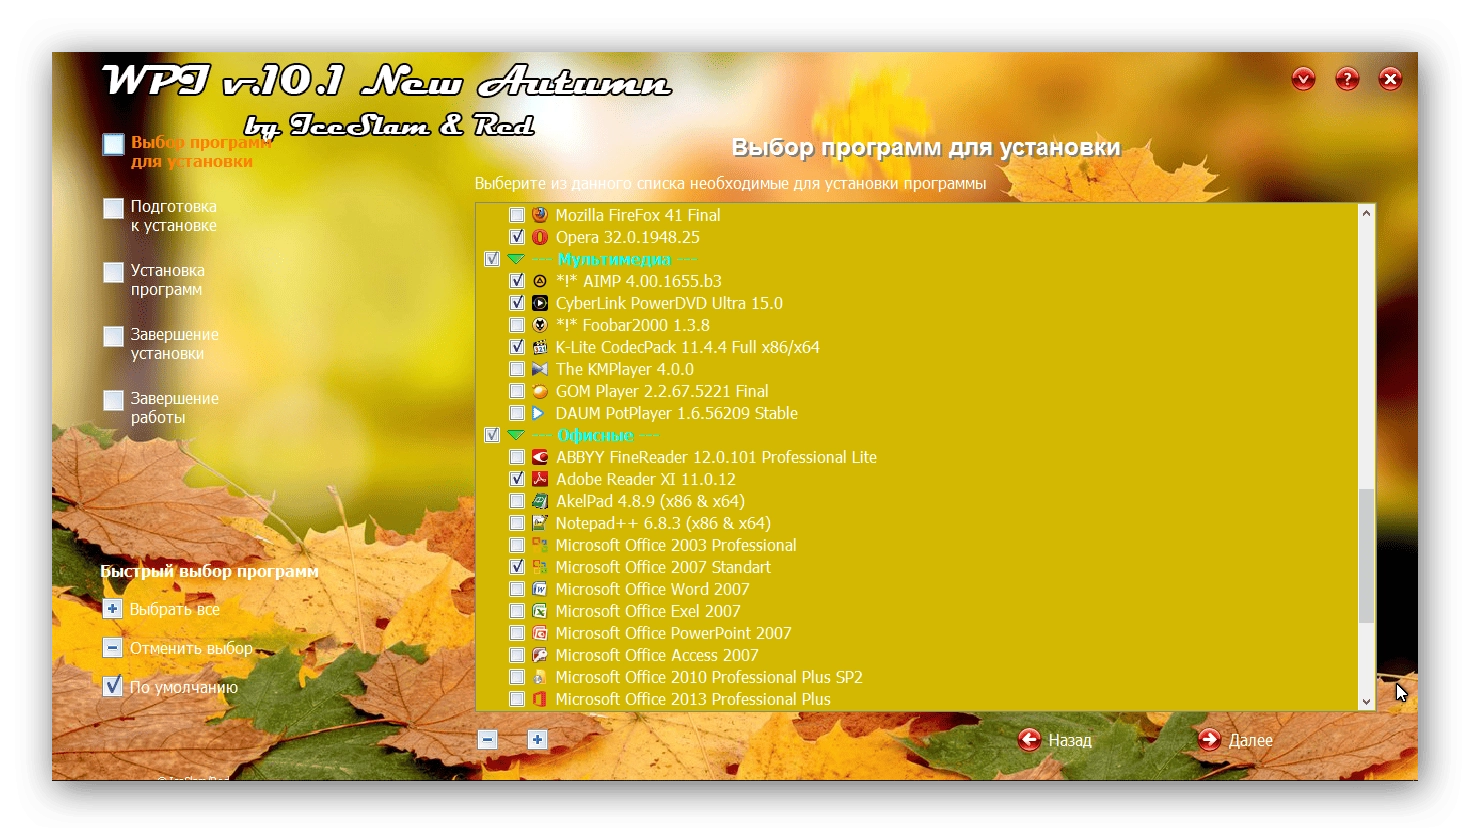Click the Office Access 2007 icon

coord(540,655)
